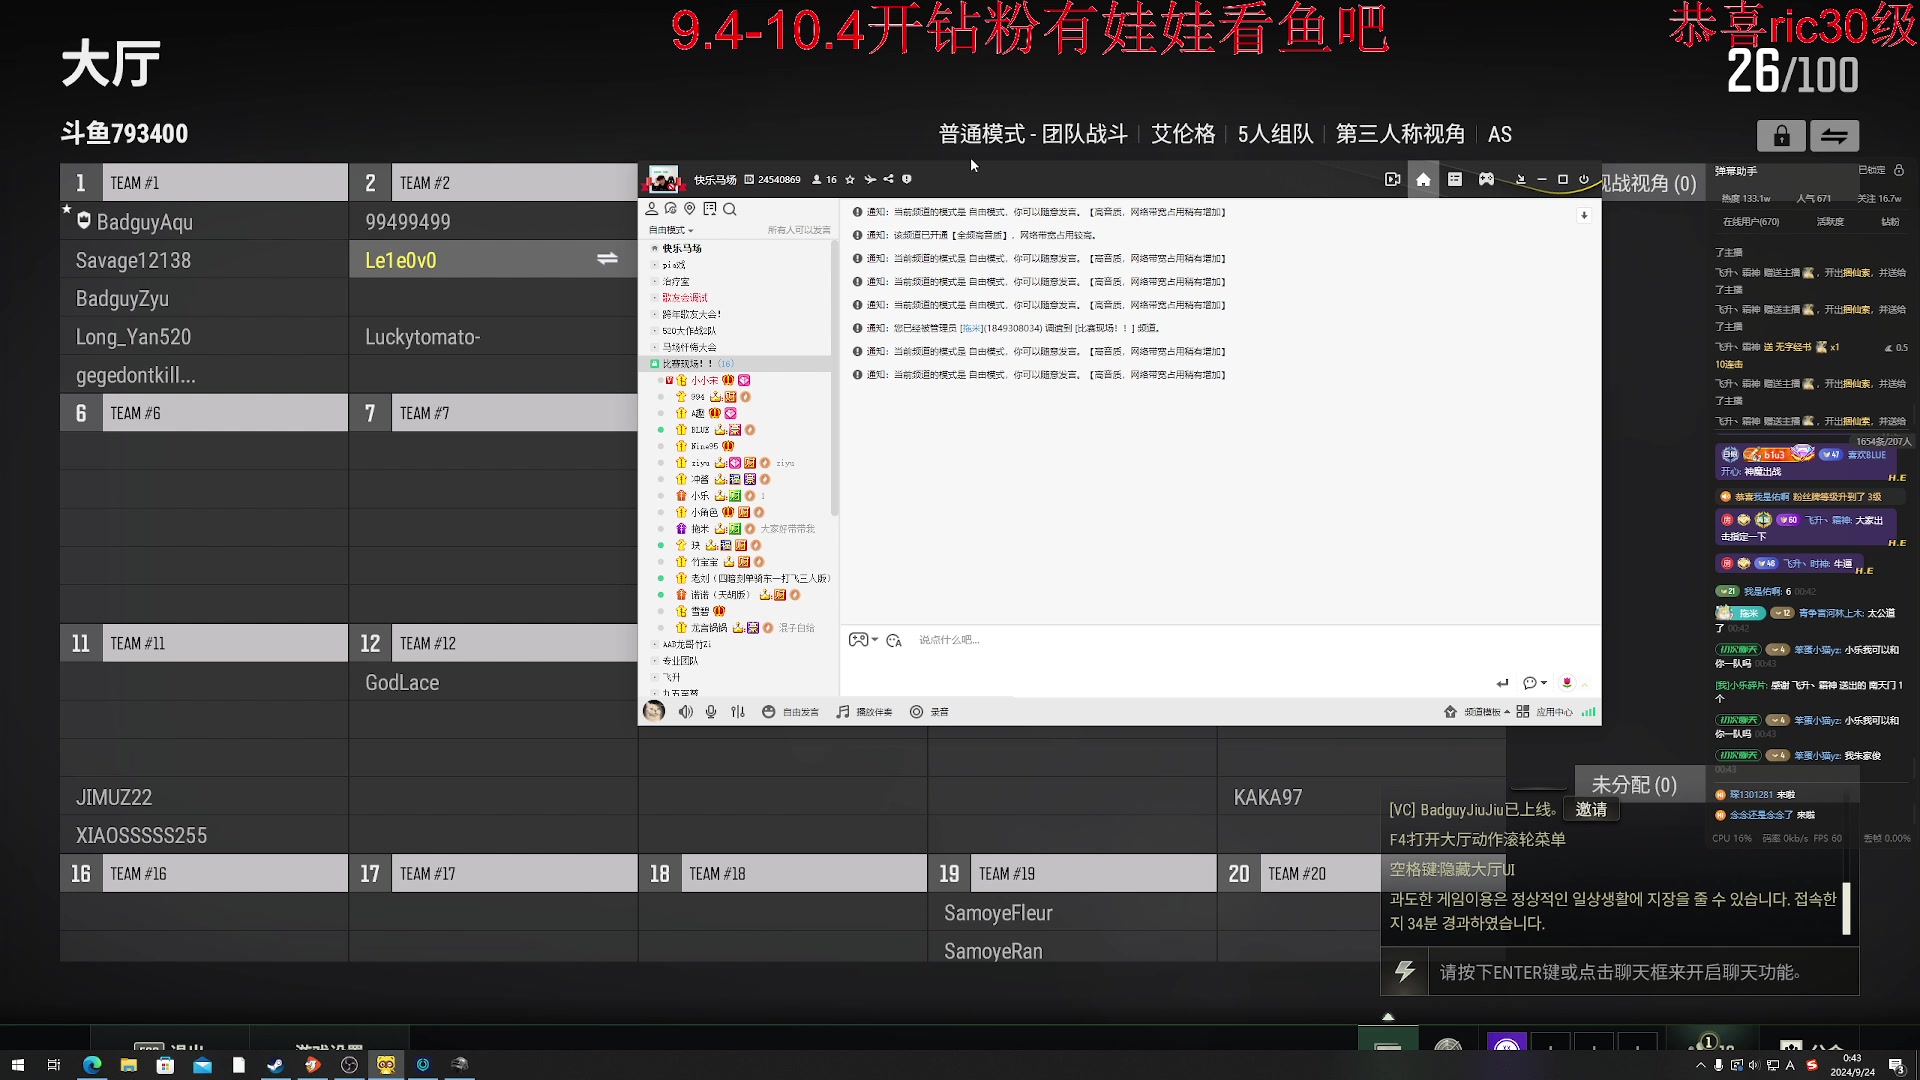Toggle 自由发言 free speech mode
The height and width of the screenshot is (1080, 1920).
(790, 712)
